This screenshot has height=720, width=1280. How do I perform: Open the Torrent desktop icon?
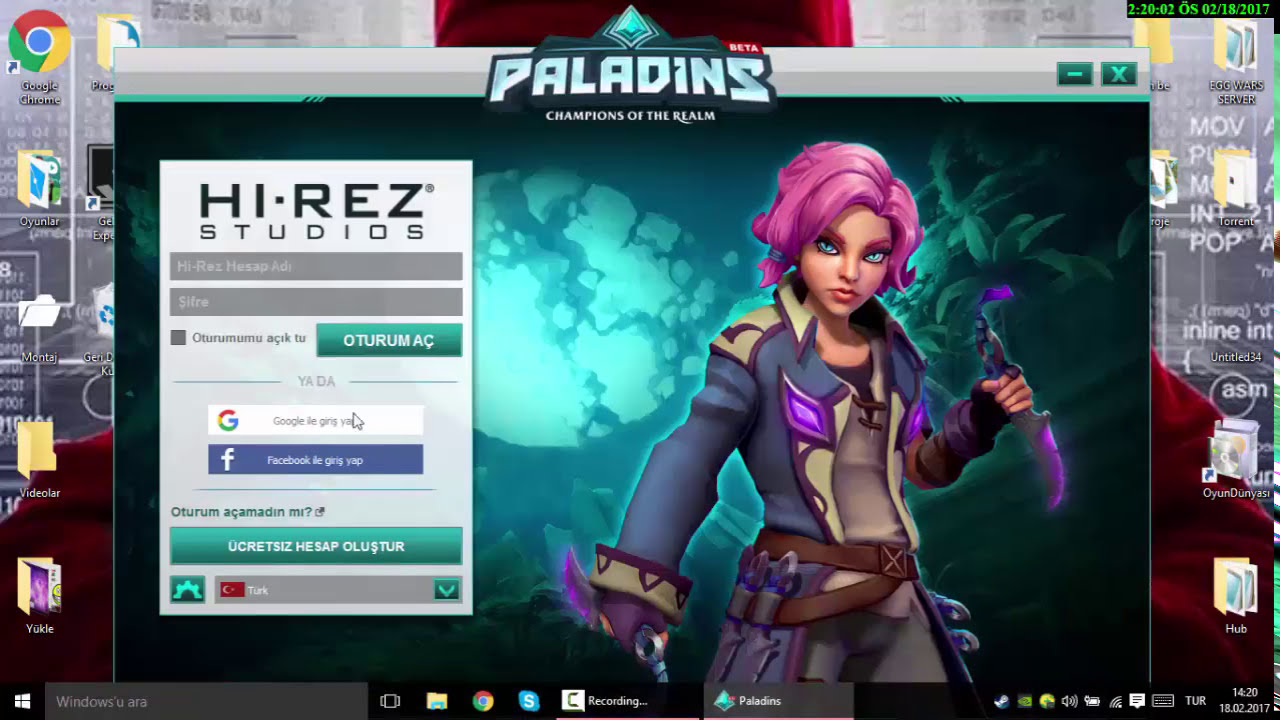point(1236,188)
